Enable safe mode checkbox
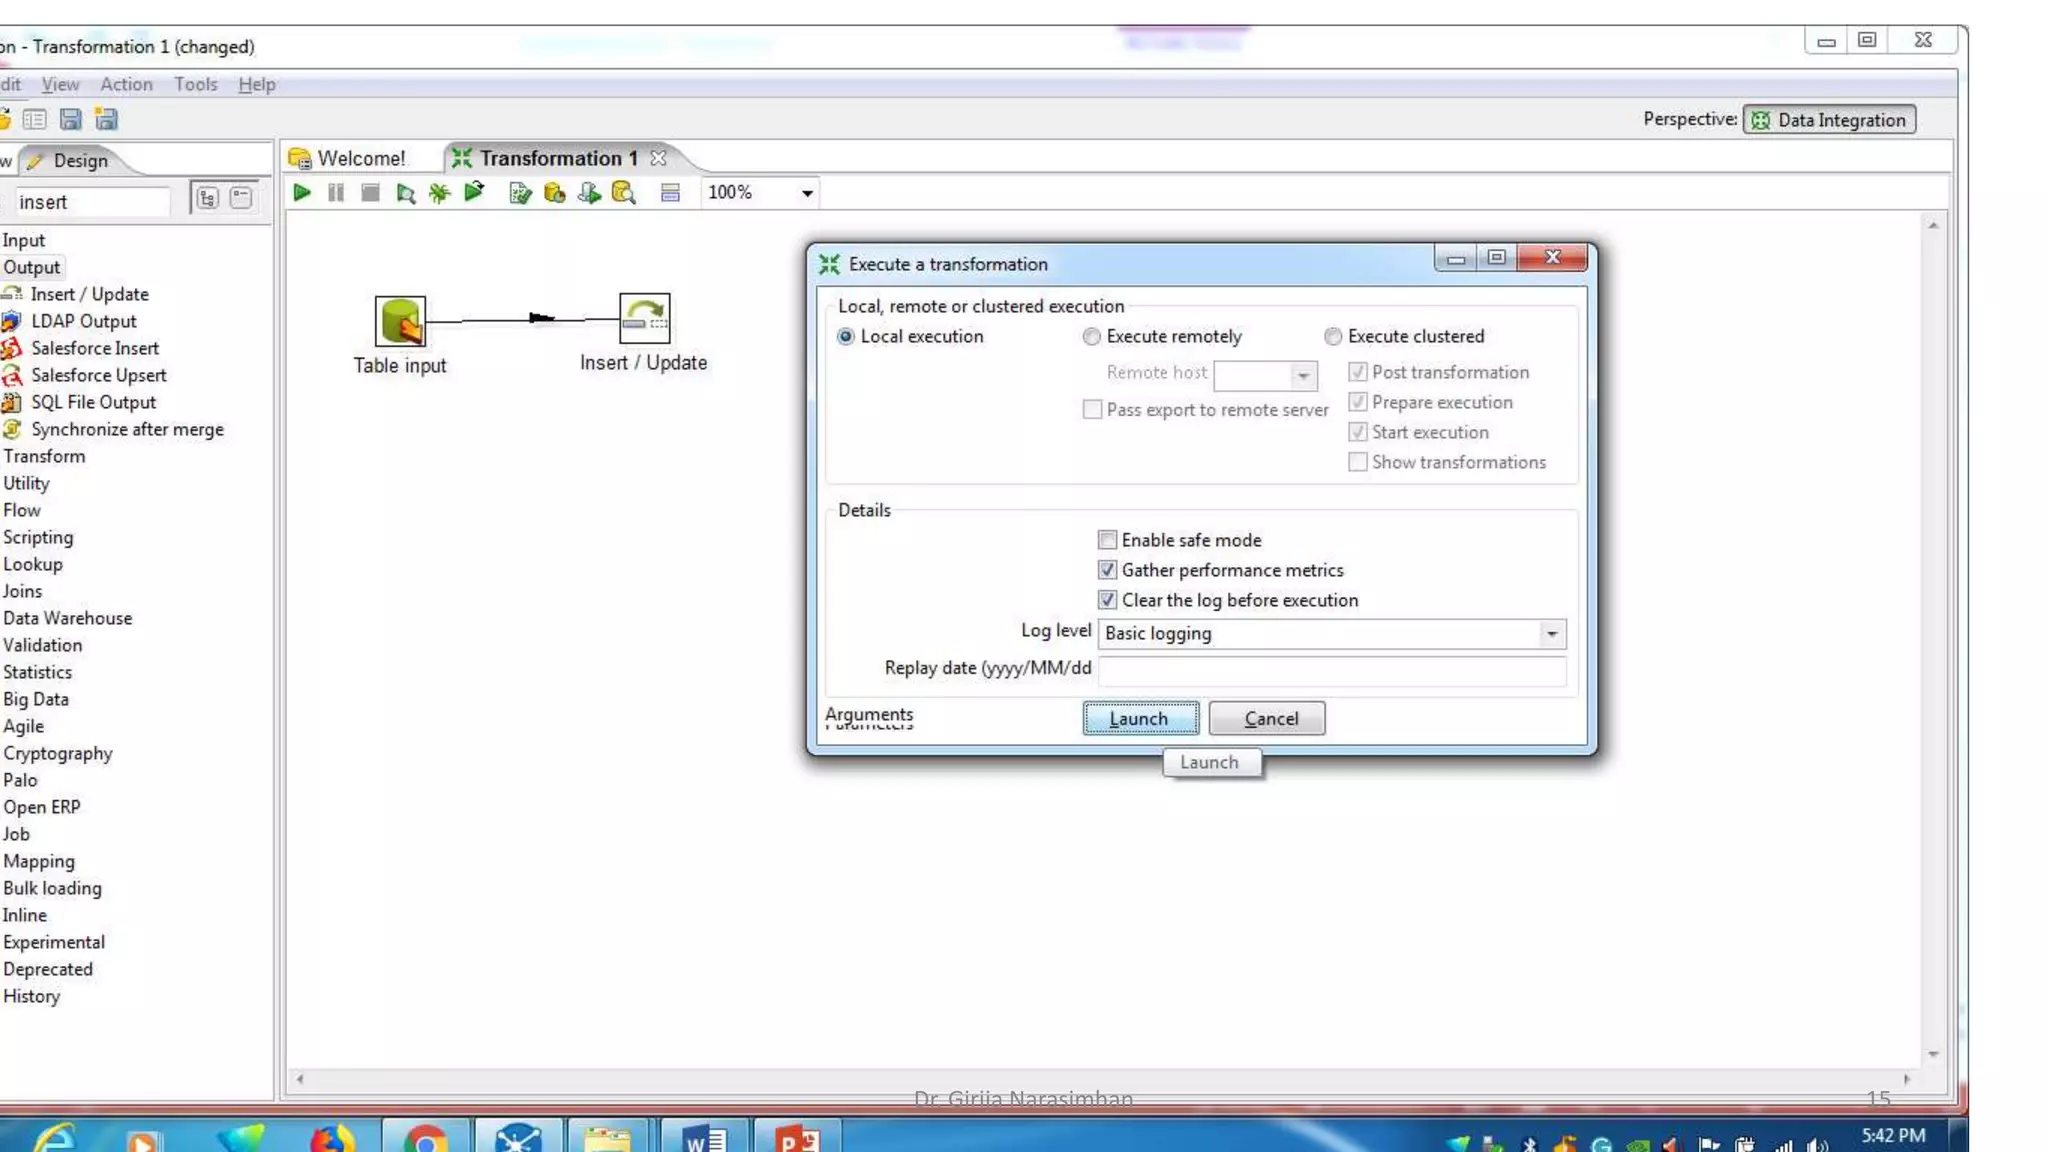 point(1107,540)
